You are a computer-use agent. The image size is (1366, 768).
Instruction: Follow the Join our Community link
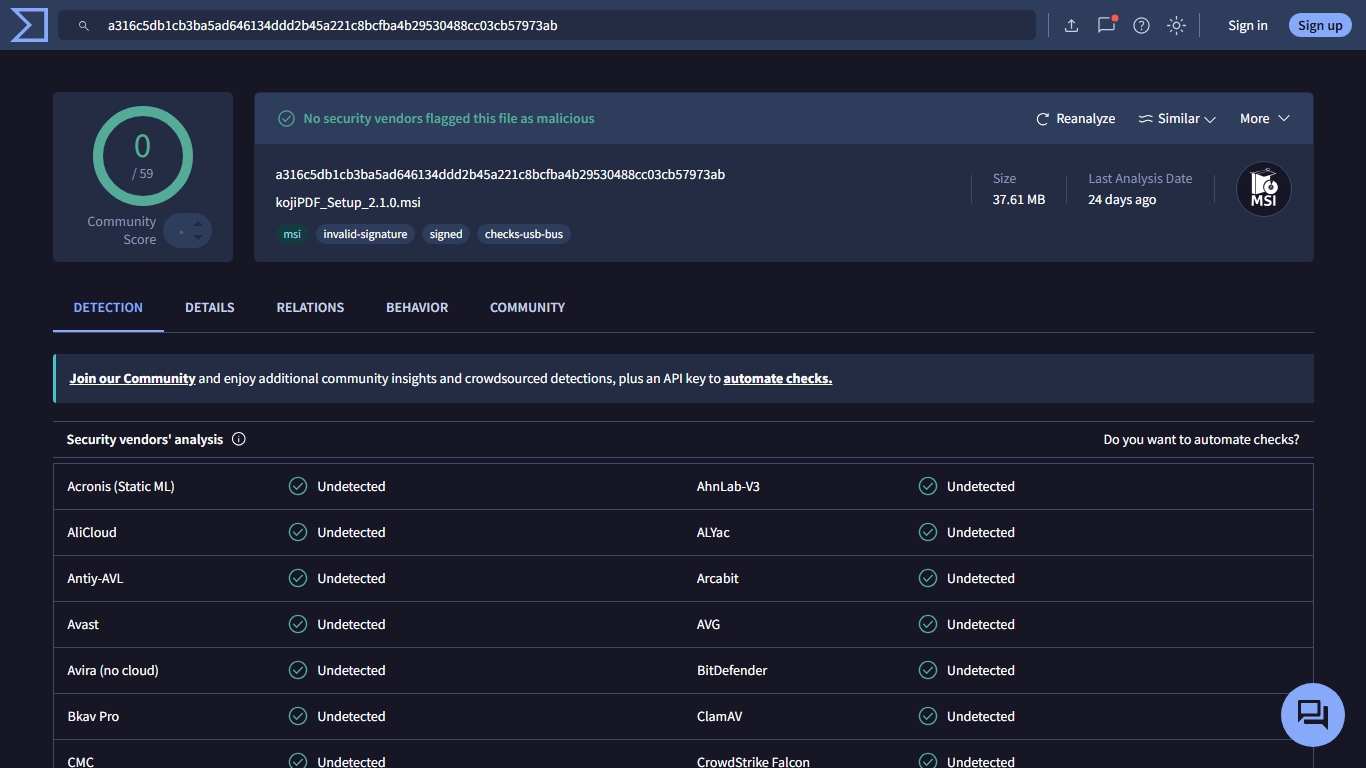coord(132,379)
